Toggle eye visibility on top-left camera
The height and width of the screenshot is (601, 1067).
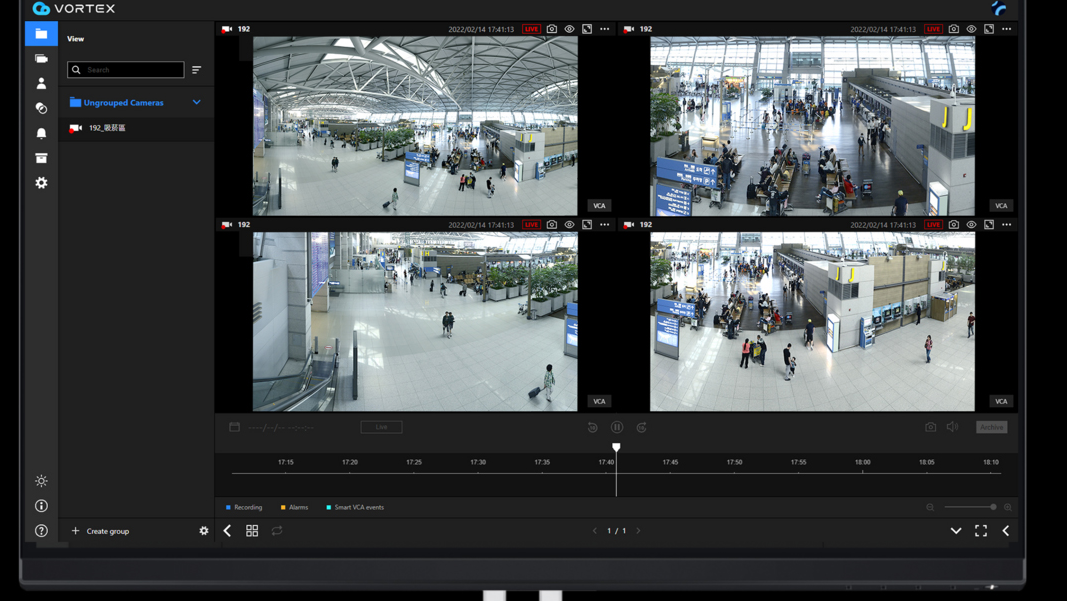pos(570,29)
